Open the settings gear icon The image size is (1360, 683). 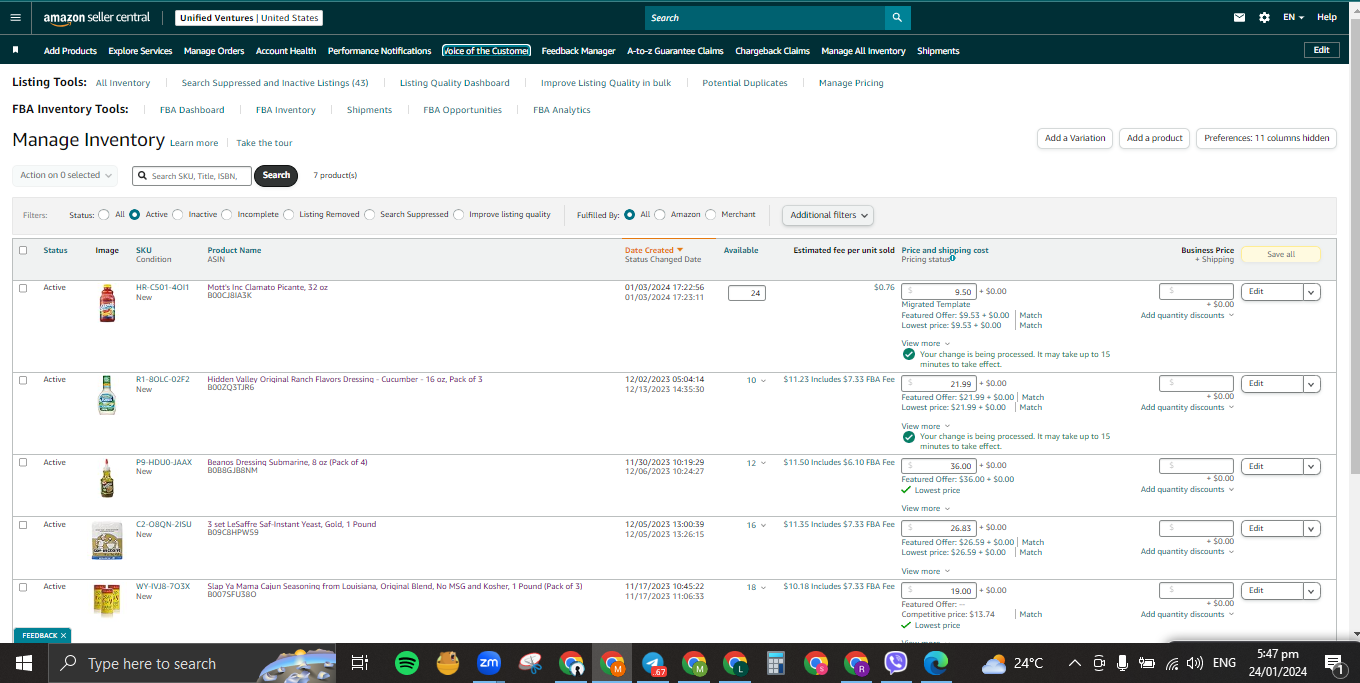[1264, 17]
